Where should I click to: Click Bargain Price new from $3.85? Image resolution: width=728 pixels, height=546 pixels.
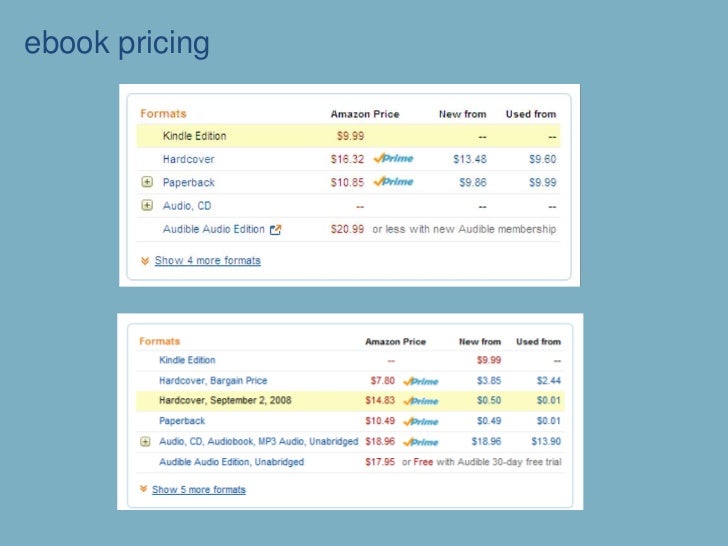point(489,381)
